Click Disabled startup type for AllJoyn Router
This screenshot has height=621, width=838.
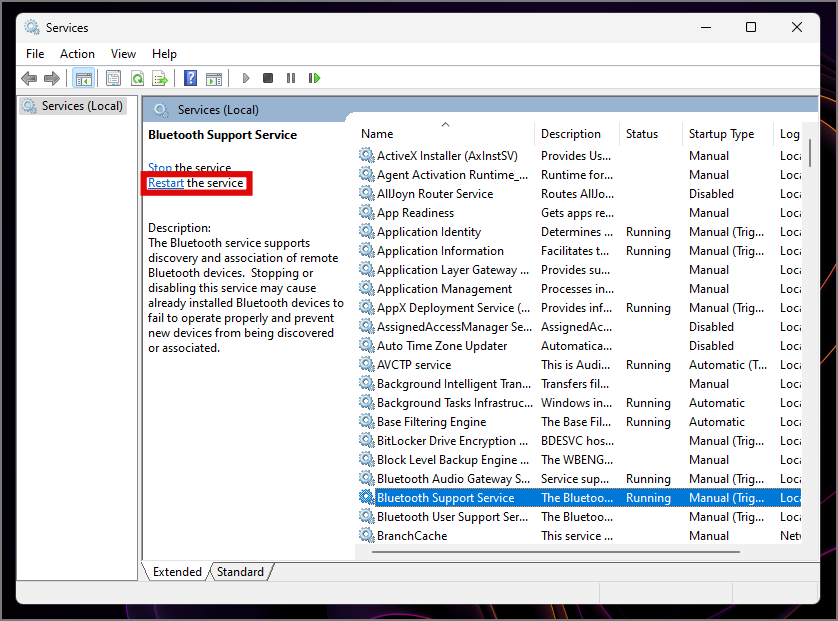point(711,193)
